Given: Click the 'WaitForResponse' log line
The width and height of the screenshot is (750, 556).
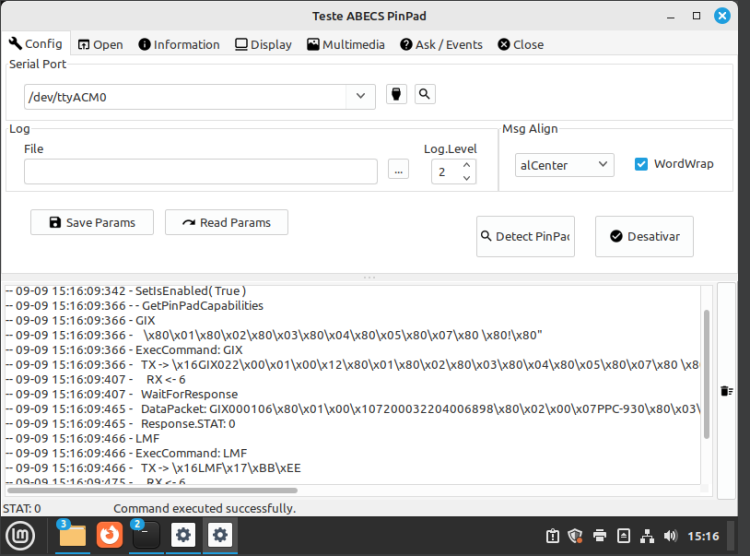Looking at the screenshot, I should 122,394.
